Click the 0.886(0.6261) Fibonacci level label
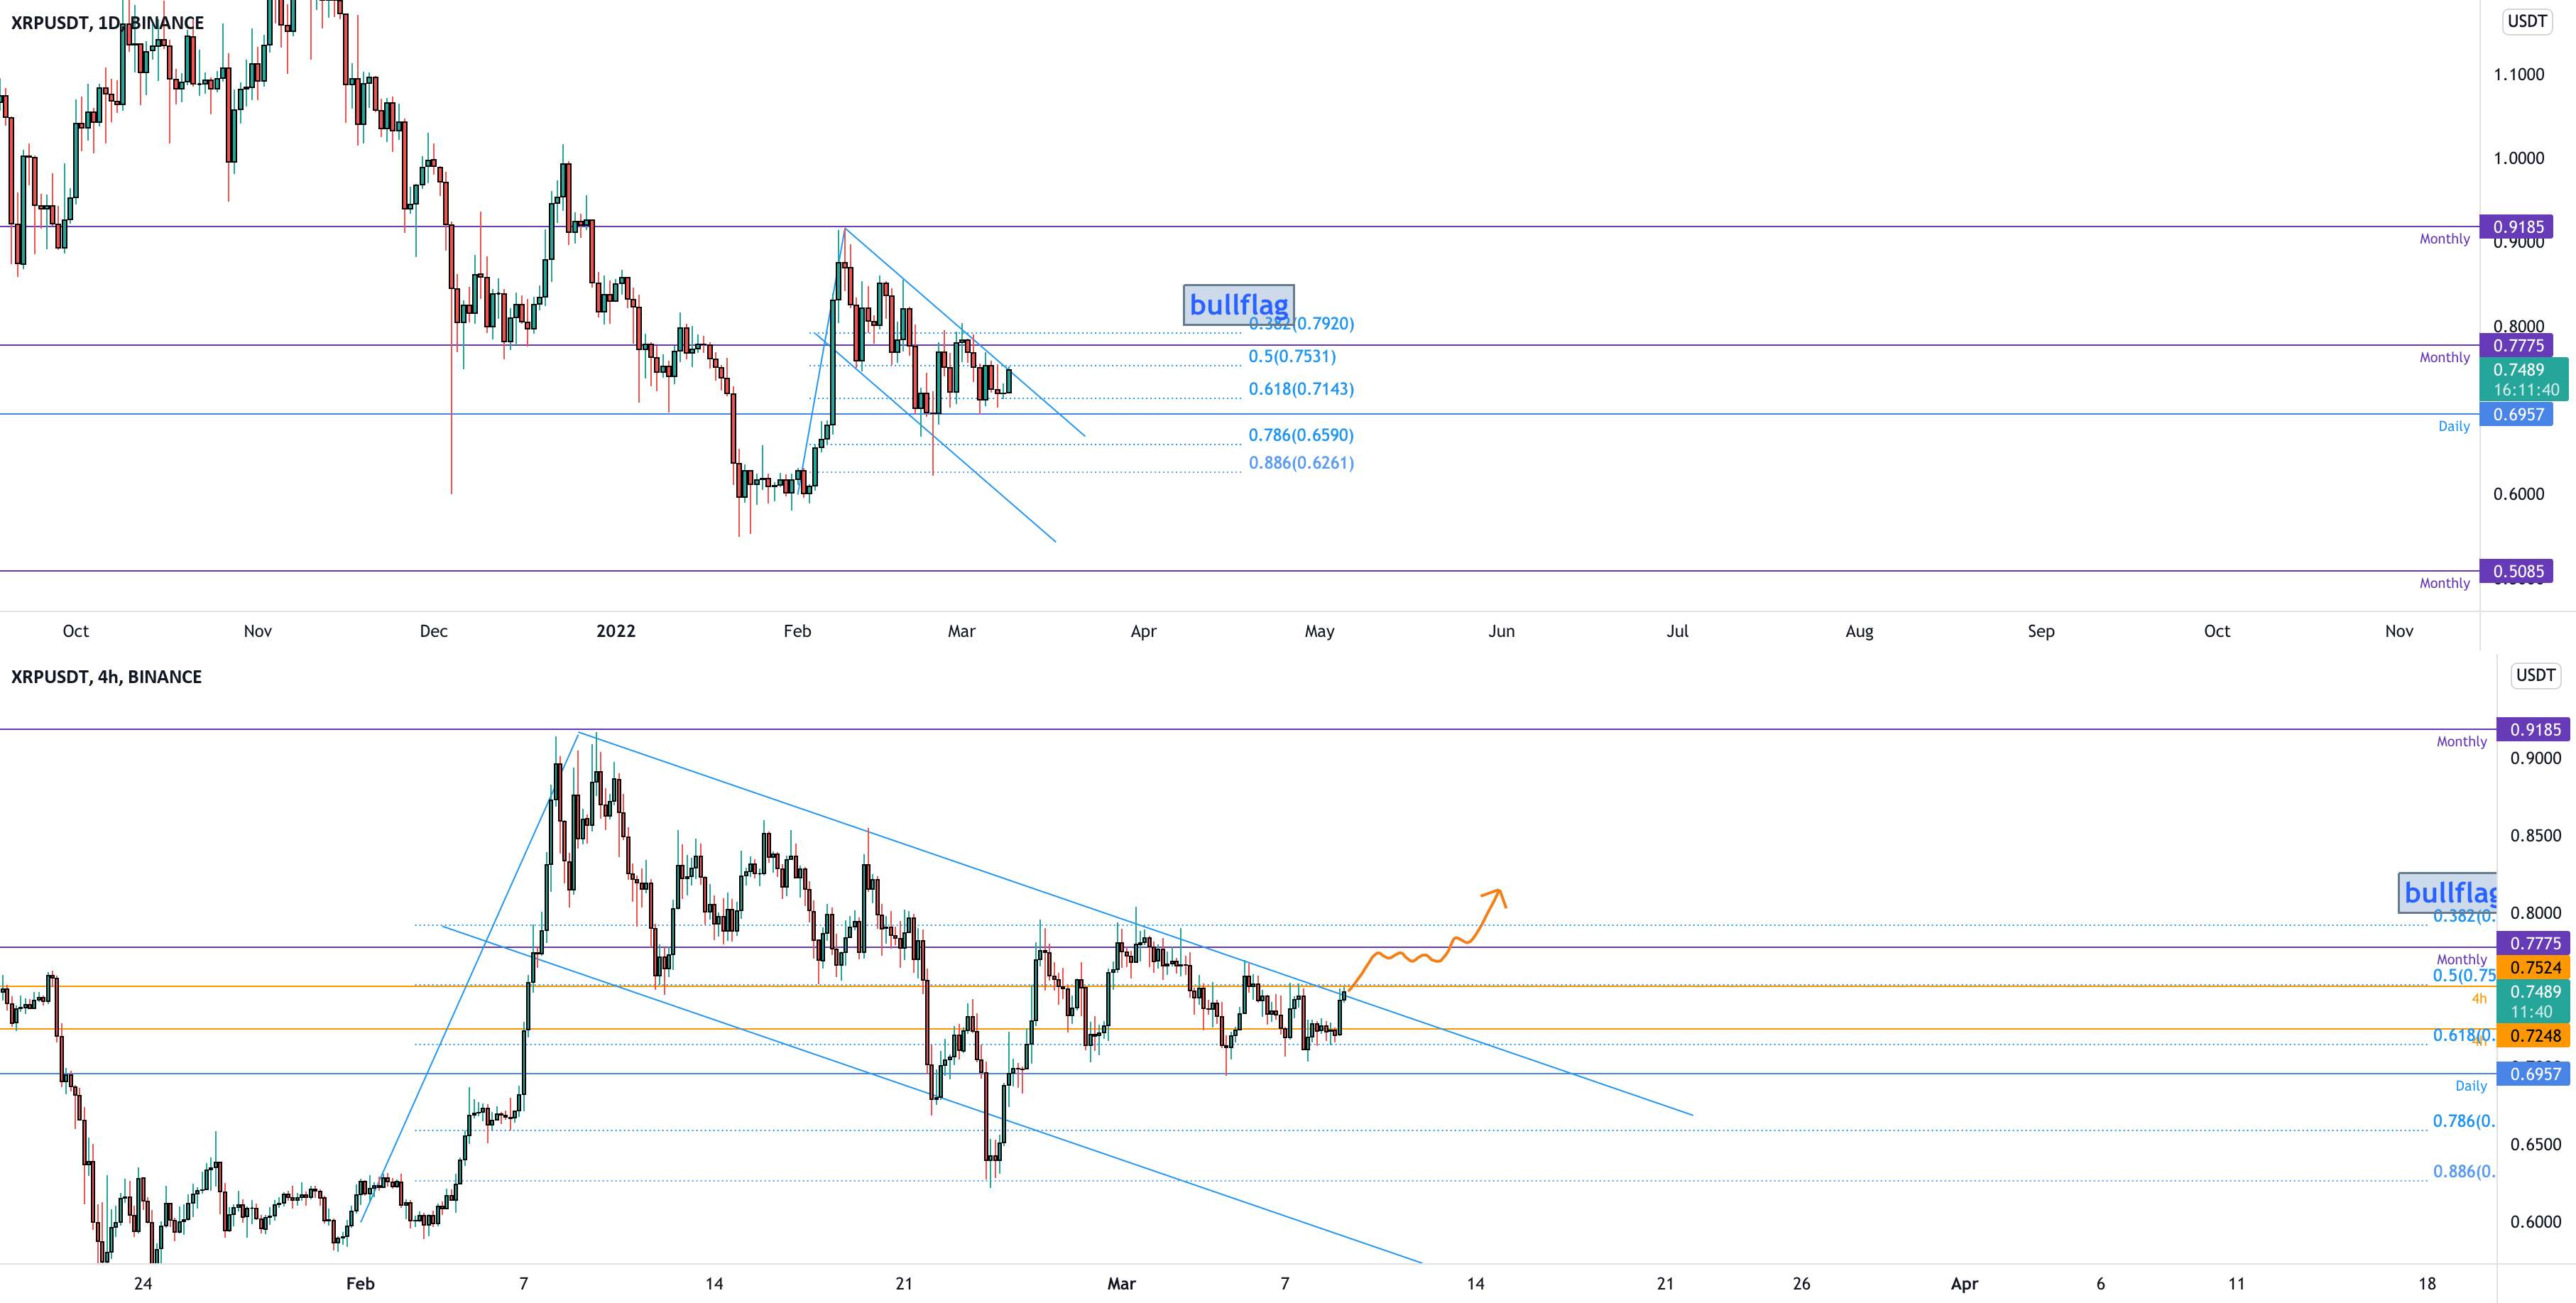 click(x=1301, y=463)
